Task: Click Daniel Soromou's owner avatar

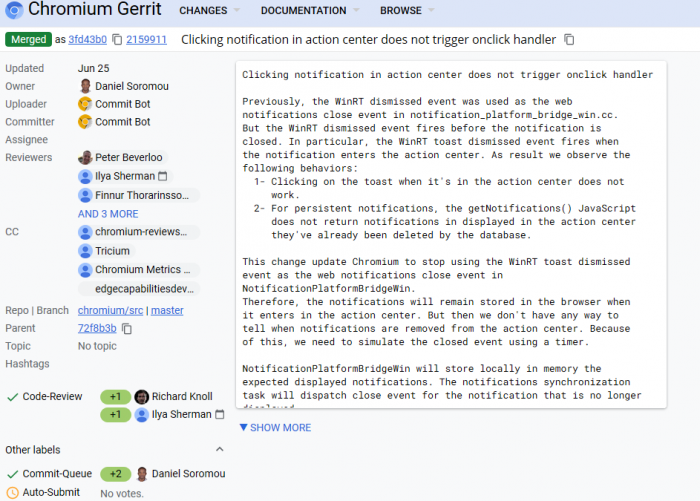Action: click(86, 86)
